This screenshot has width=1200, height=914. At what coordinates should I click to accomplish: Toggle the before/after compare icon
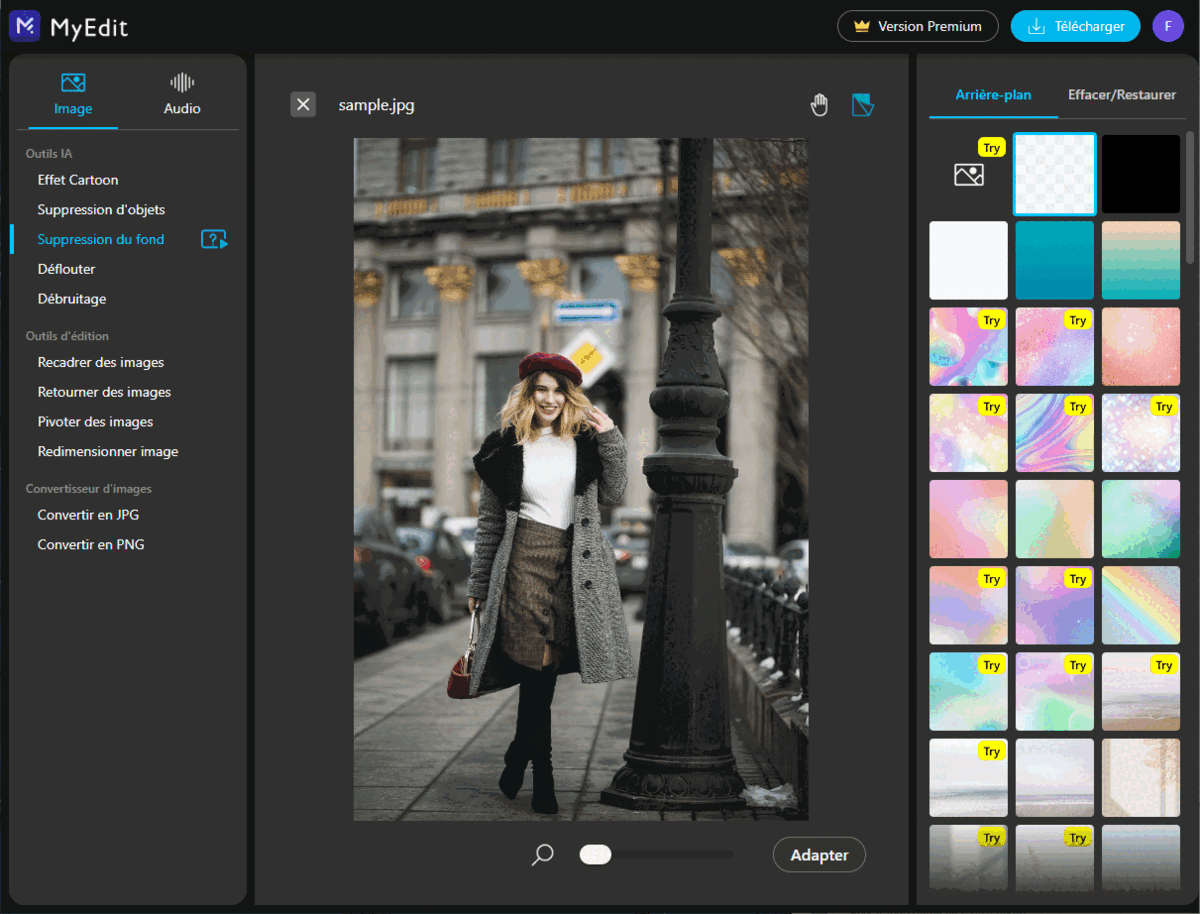pyautogui.click(x=863, y=105)
